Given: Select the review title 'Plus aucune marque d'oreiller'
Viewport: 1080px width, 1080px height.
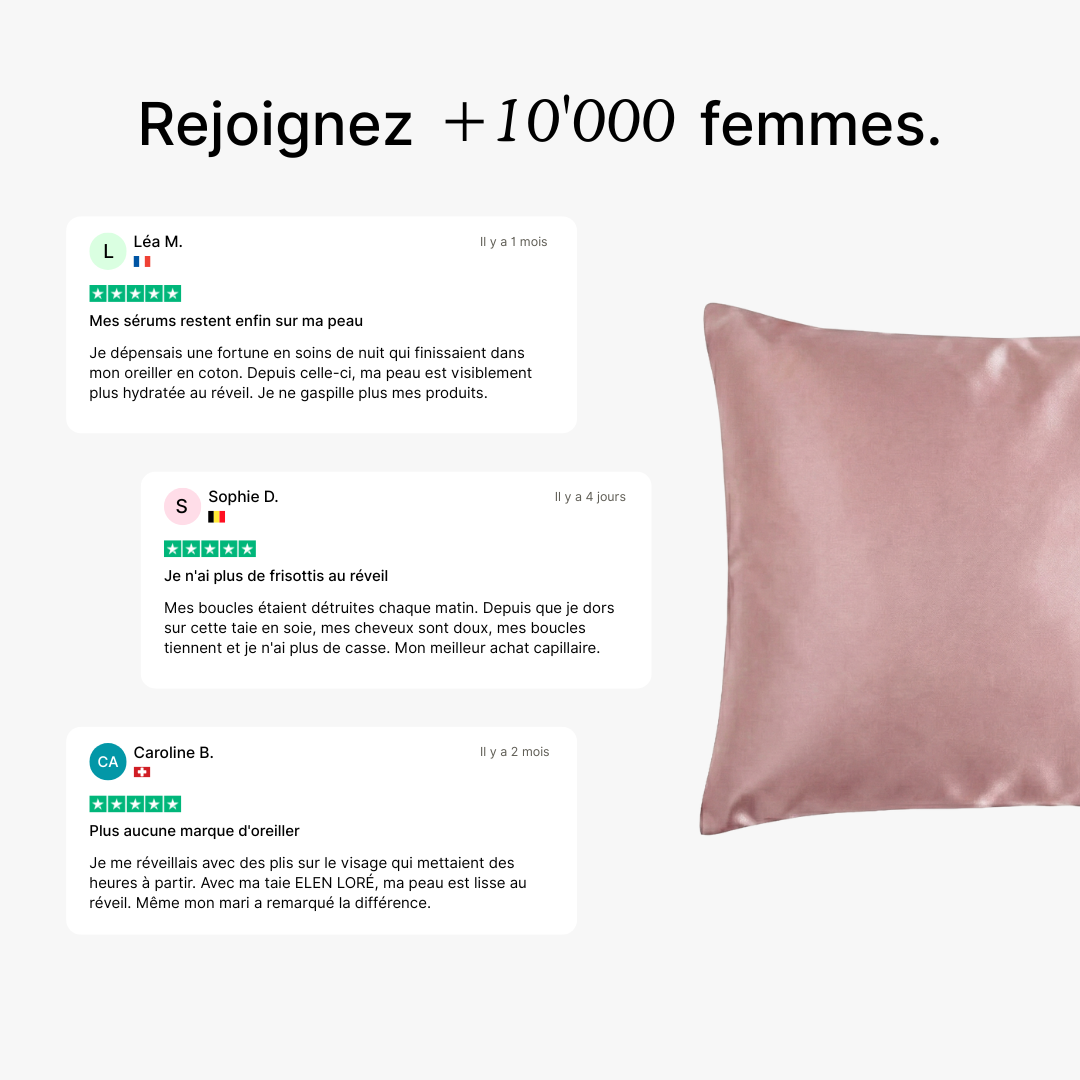Looking at the screenshot, I should click(194, 831).
